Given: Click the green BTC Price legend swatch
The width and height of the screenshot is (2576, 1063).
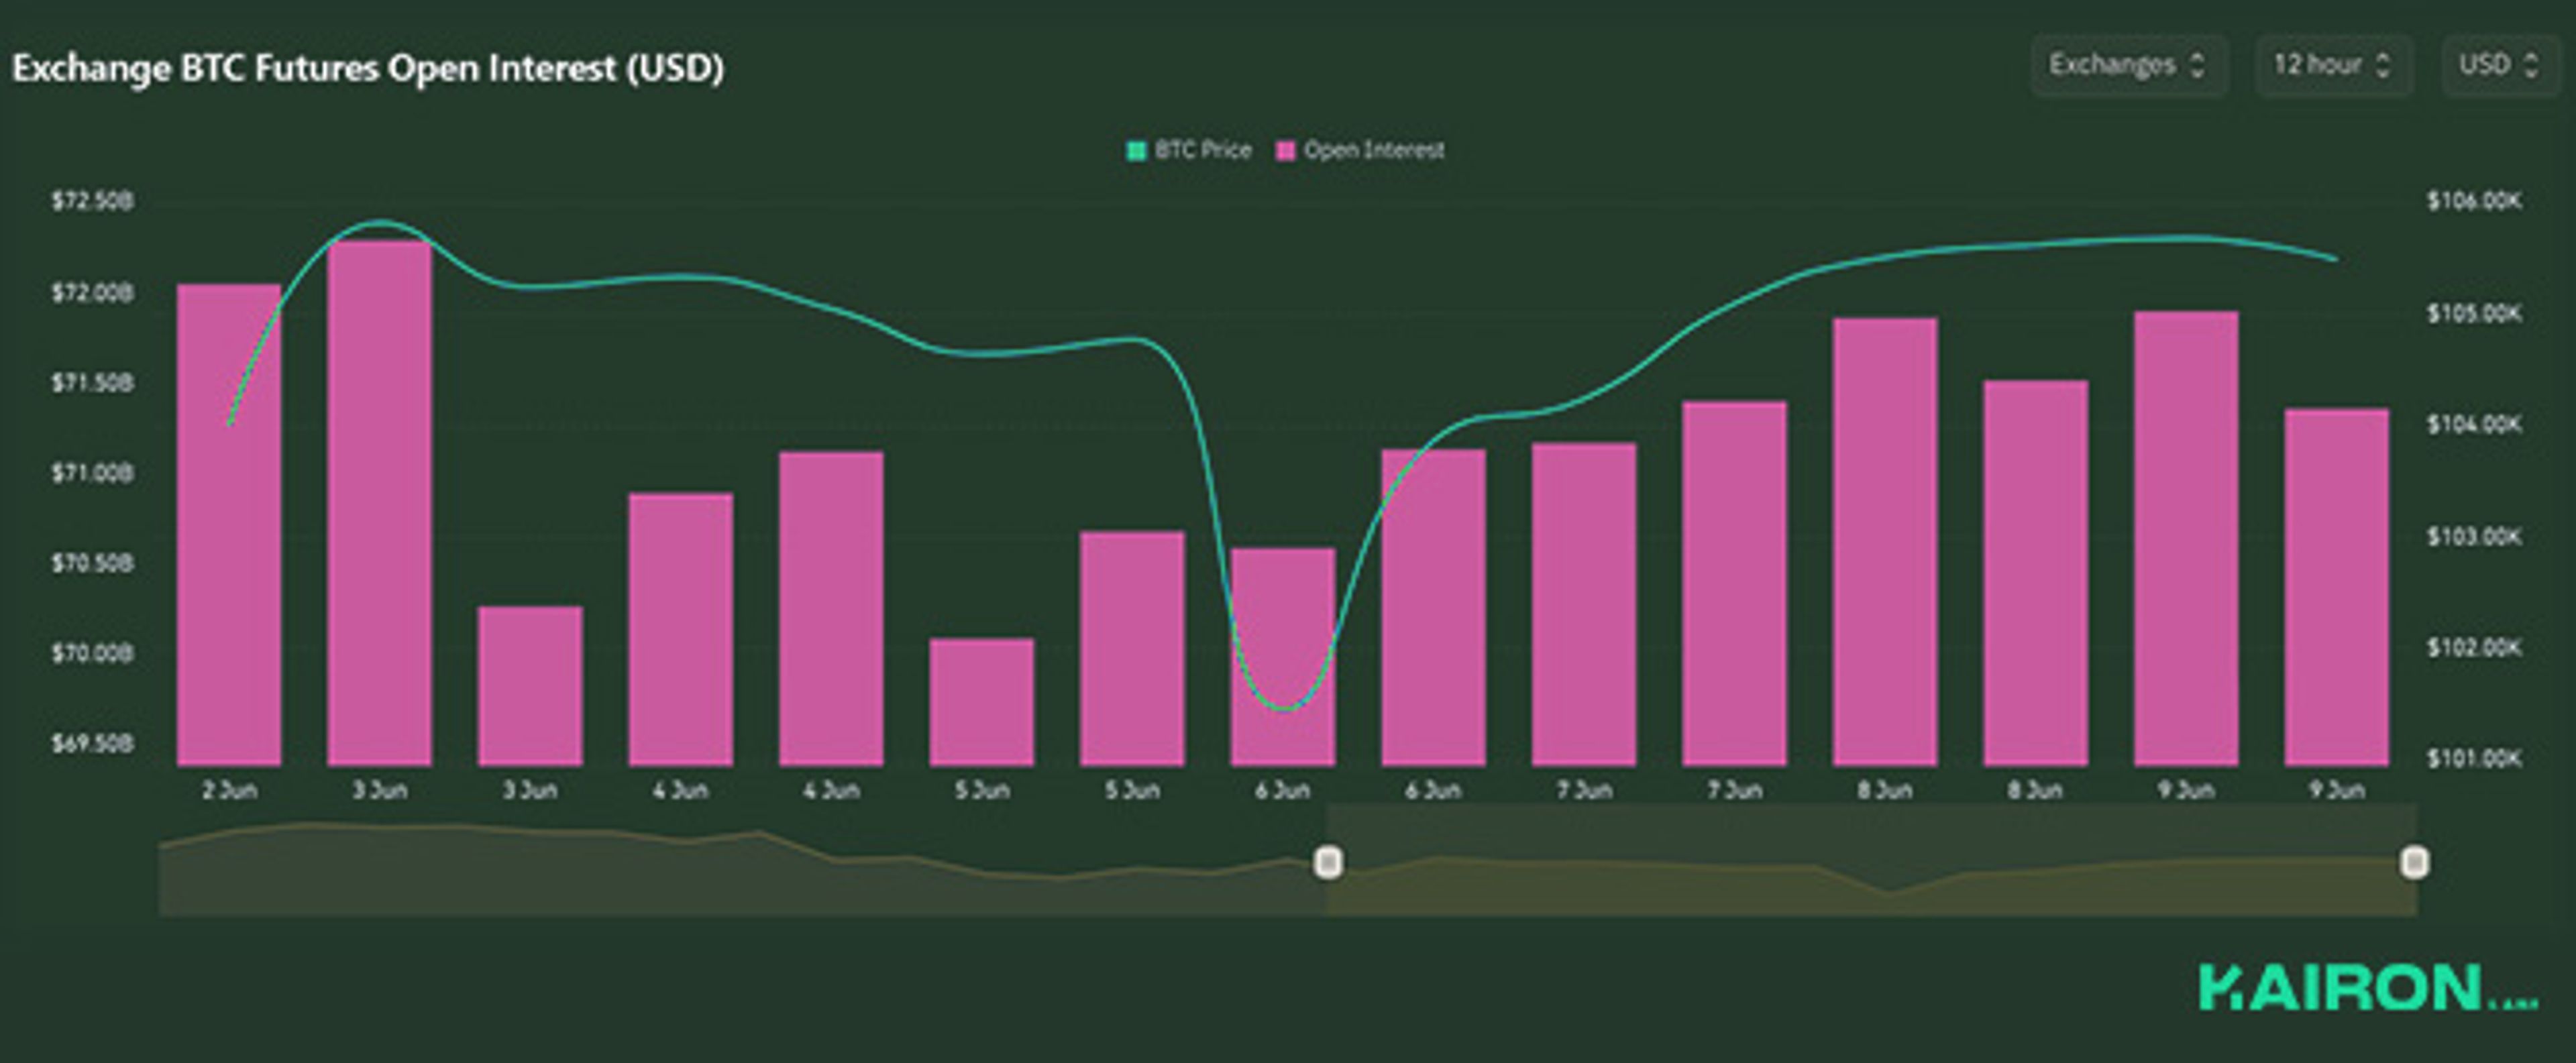Looking at the screenshot, I should coord(1136,151).
